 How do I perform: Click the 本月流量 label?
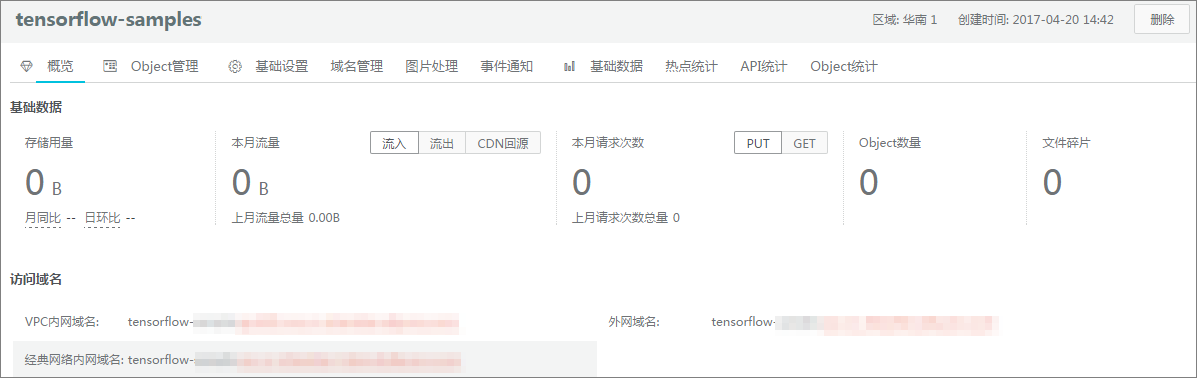click(256, 143)
